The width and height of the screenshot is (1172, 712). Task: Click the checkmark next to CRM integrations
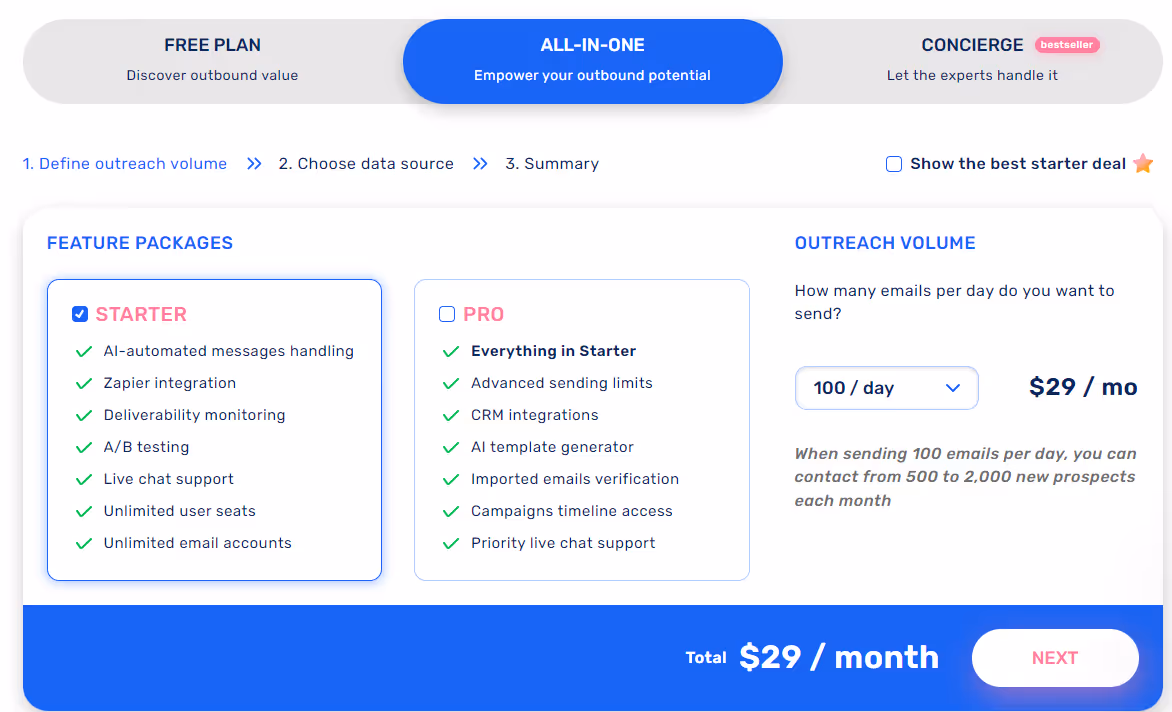pos(450,415)
